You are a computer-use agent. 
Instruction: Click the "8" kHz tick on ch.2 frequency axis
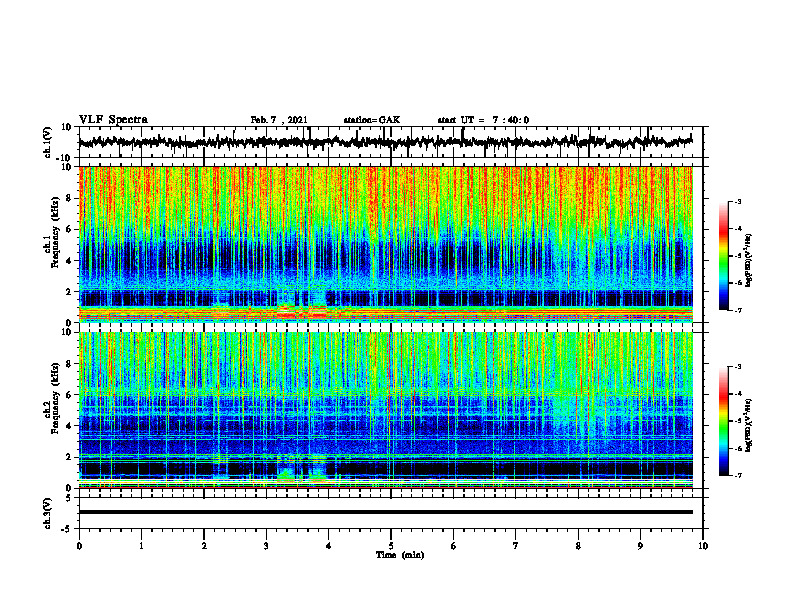[70, 364]
